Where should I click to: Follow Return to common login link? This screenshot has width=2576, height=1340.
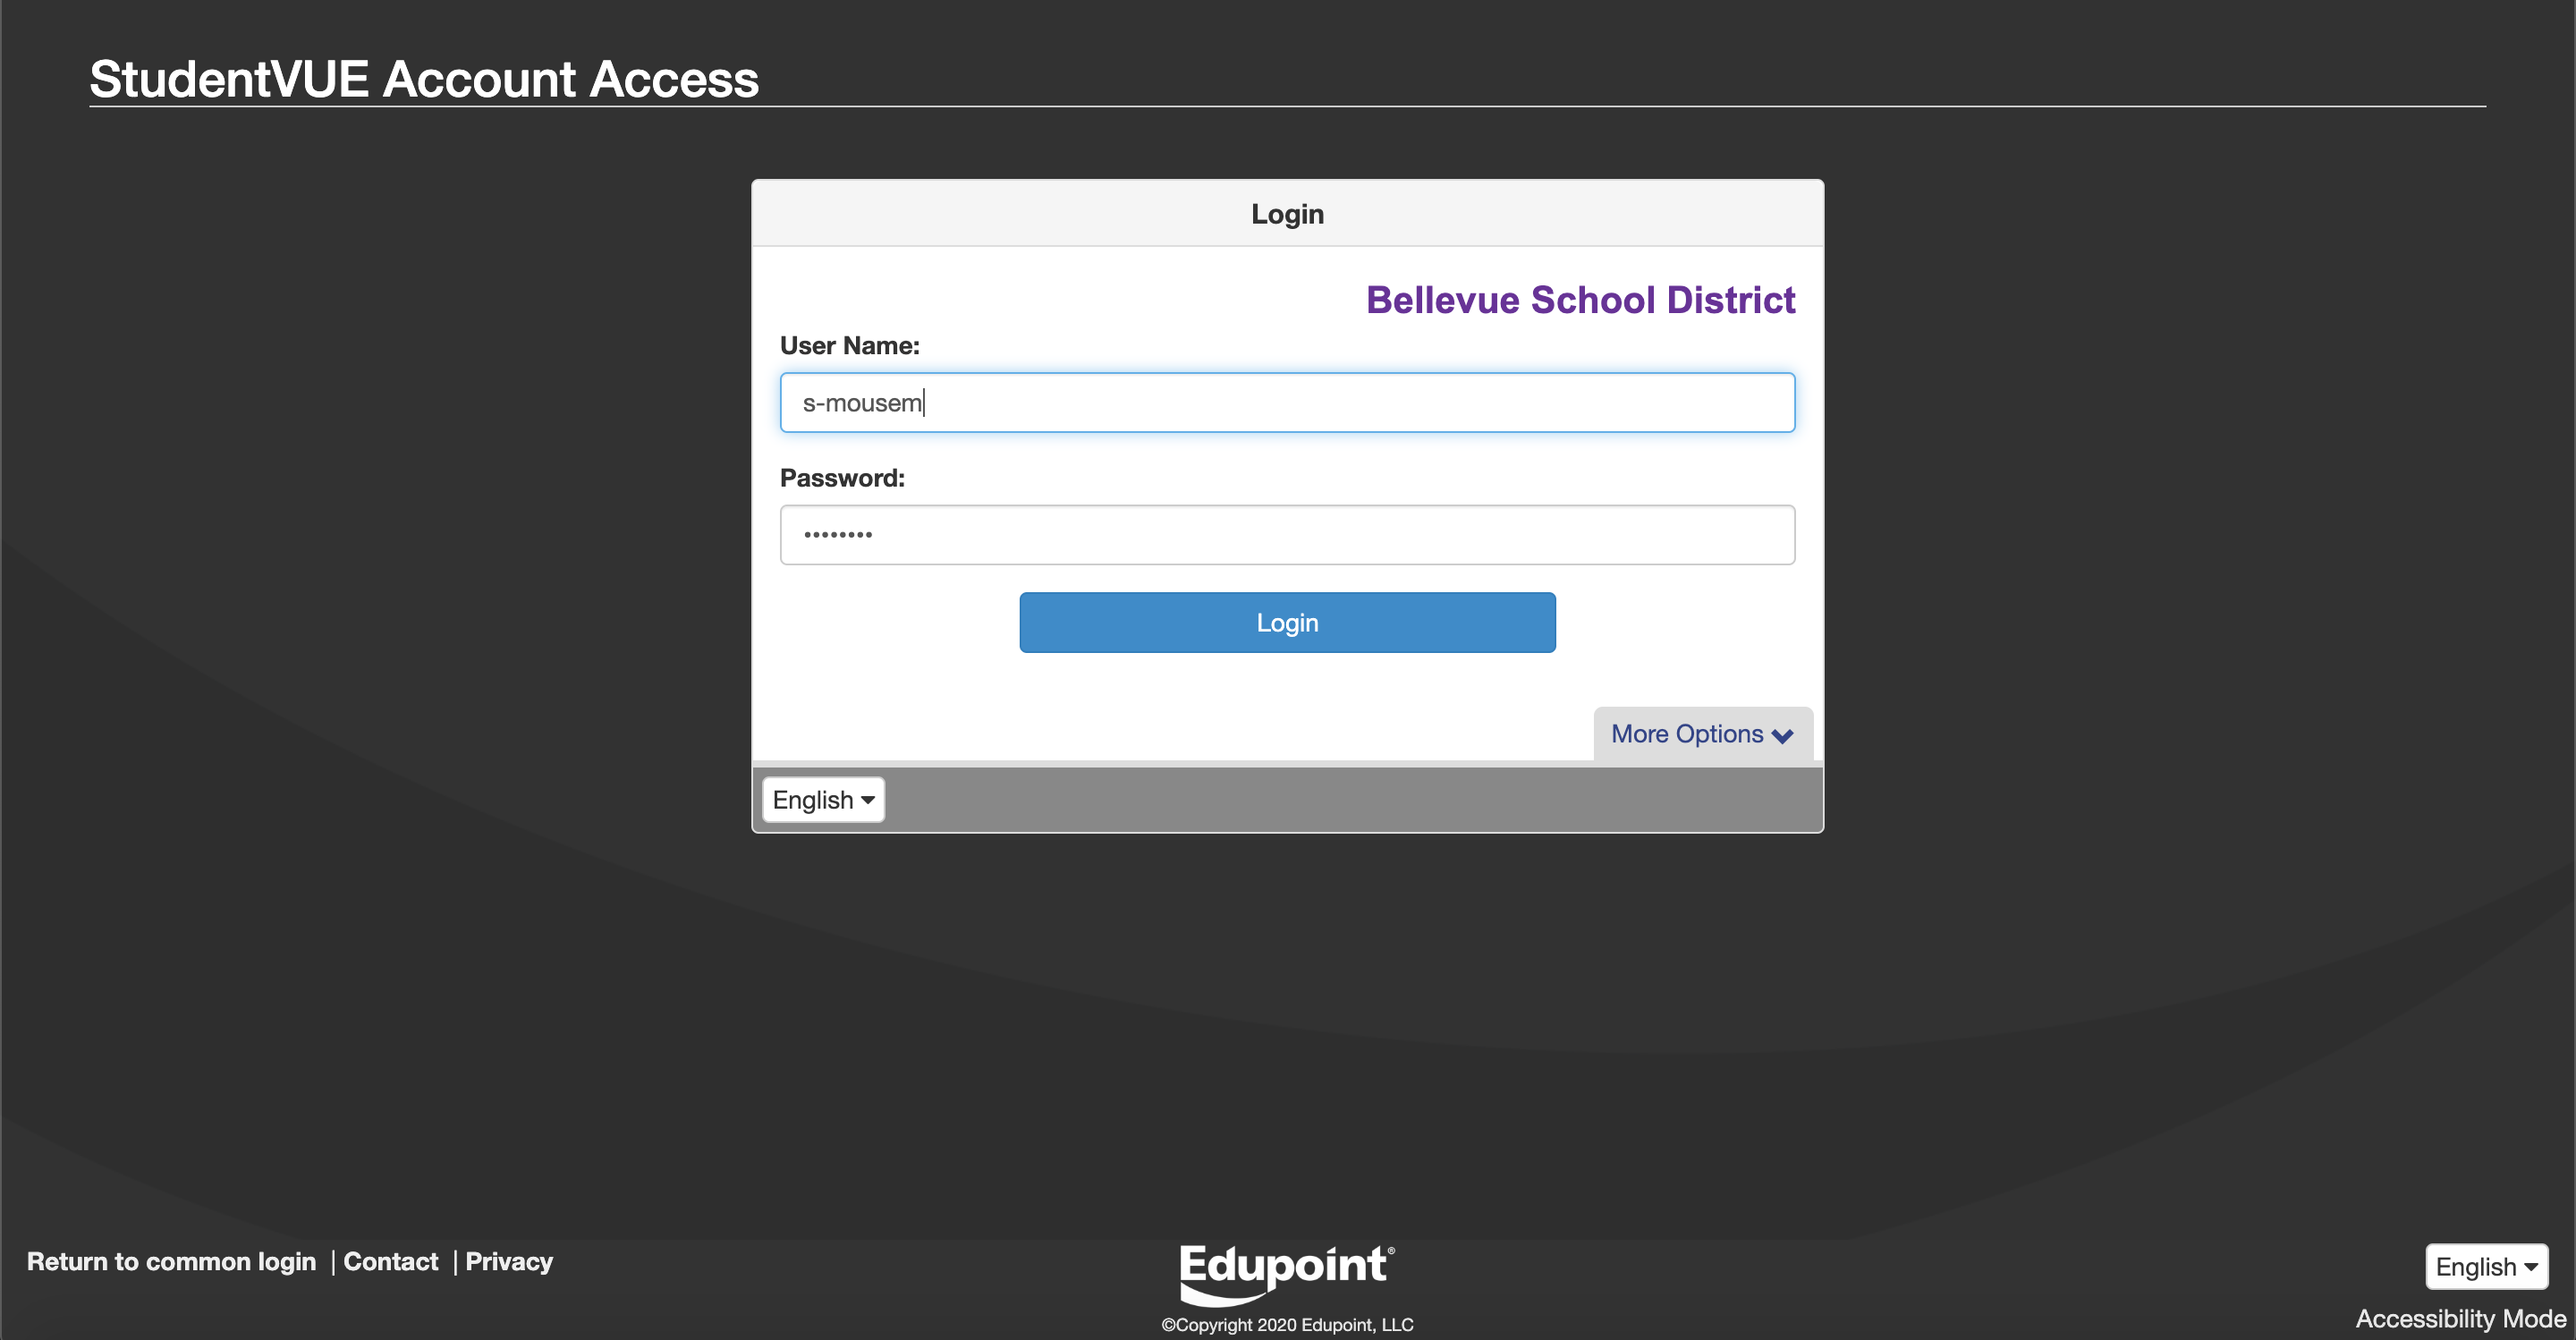point(171,1262)
